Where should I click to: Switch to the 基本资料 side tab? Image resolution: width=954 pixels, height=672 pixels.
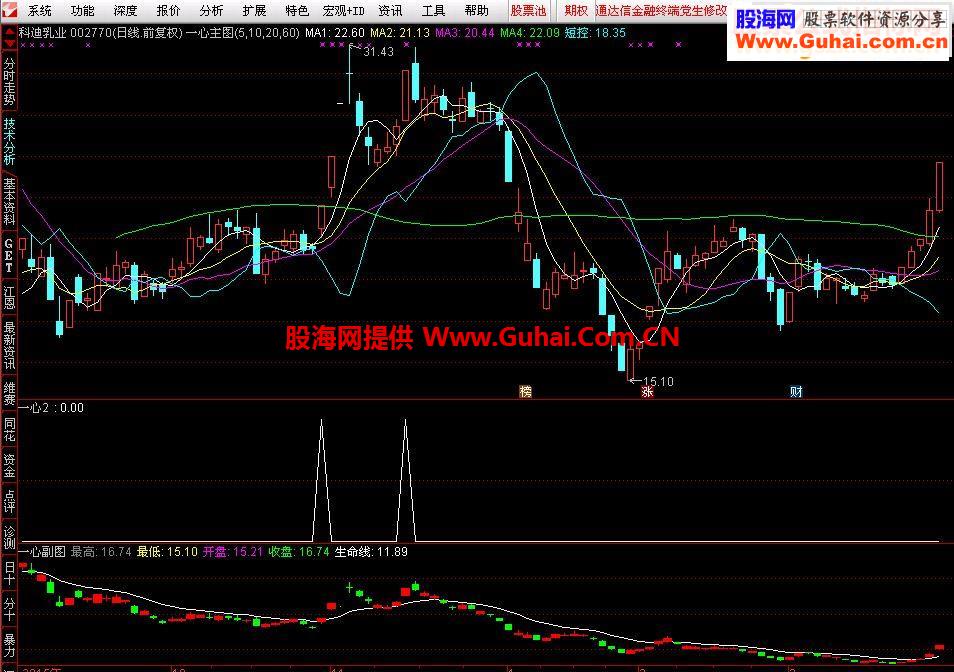pyautogui.click(x=9, y=201)
